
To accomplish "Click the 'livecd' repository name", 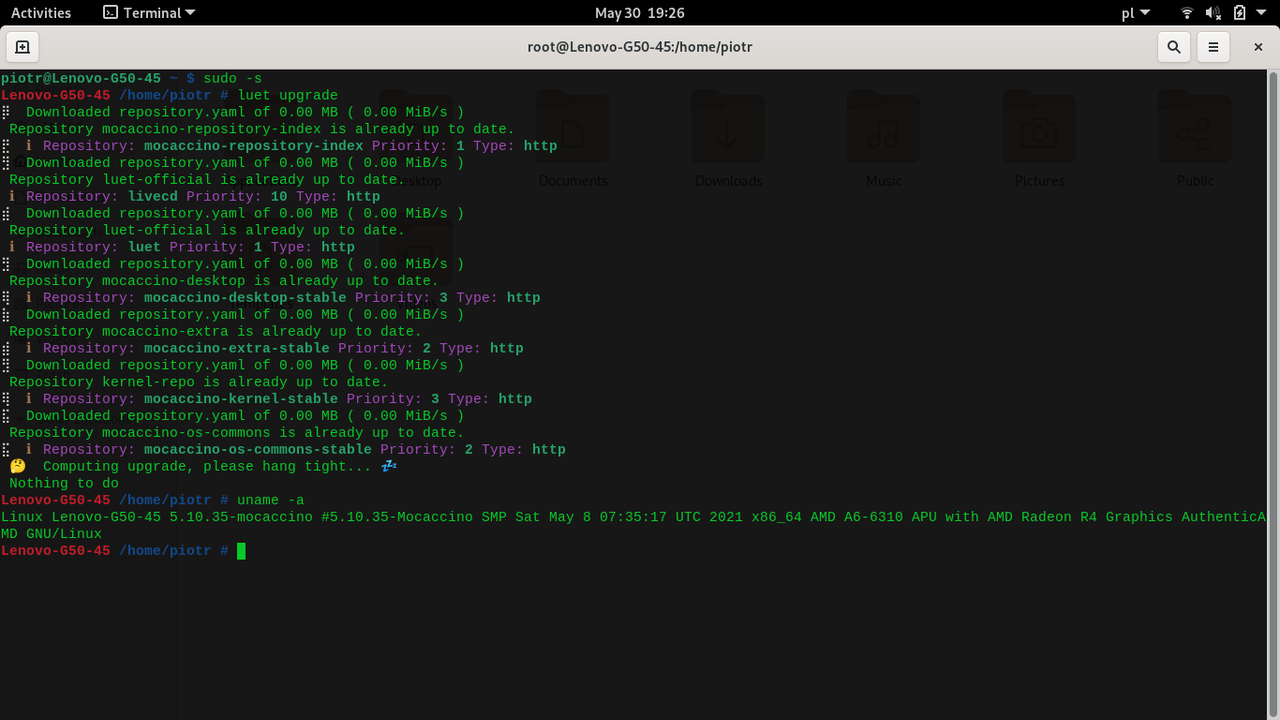I will (x=153, y=196).
